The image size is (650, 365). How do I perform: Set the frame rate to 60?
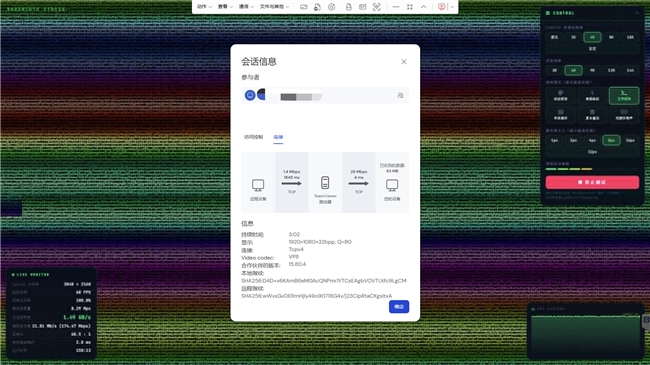coord(573,71)
